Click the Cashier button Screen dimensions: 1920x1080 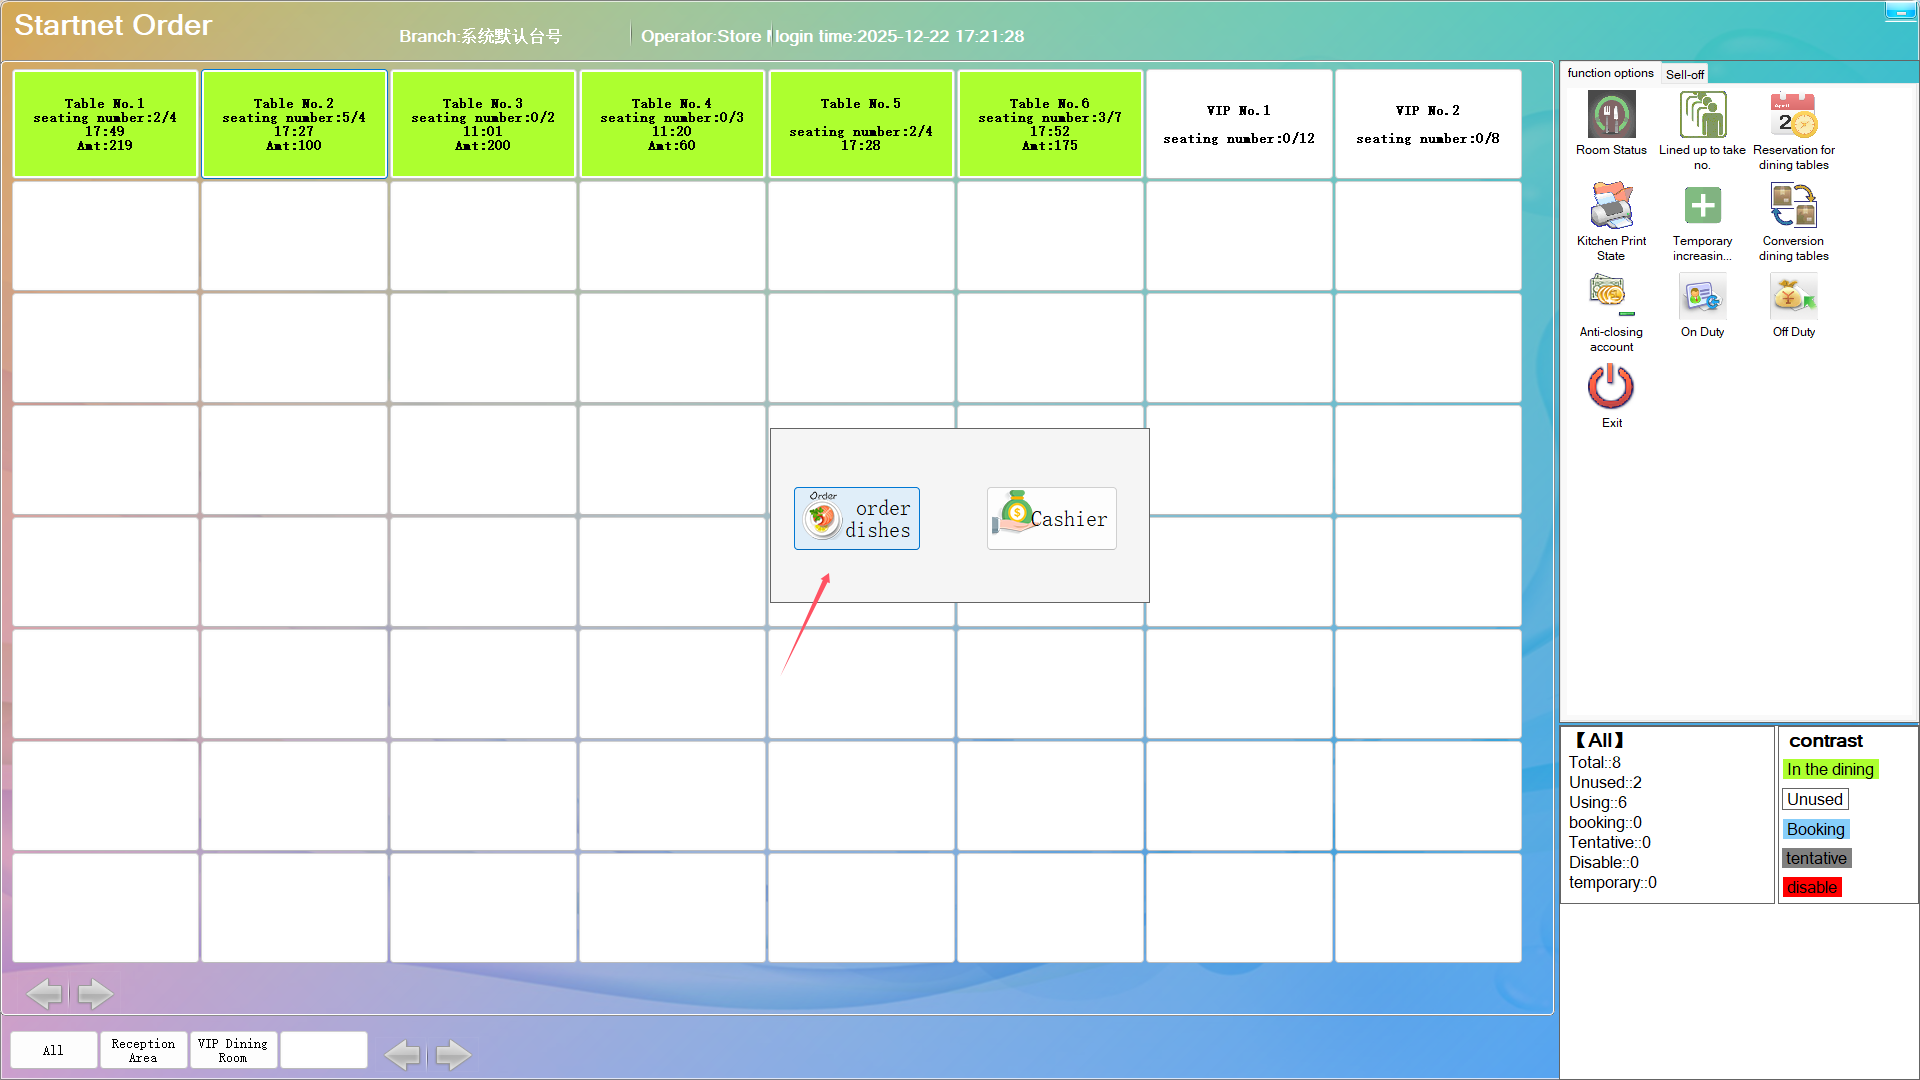click(x=1051, y=518)
